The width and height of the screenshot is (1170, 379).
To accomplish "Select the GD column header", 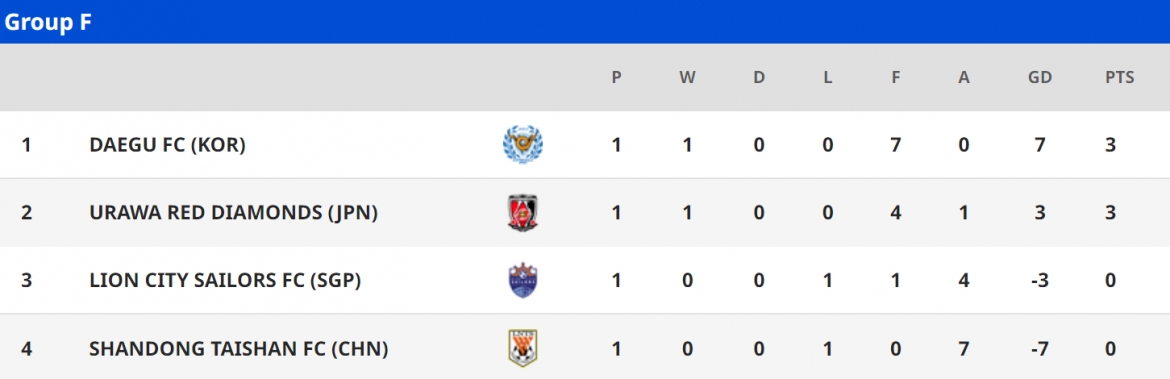I will tap(1039, 77).
